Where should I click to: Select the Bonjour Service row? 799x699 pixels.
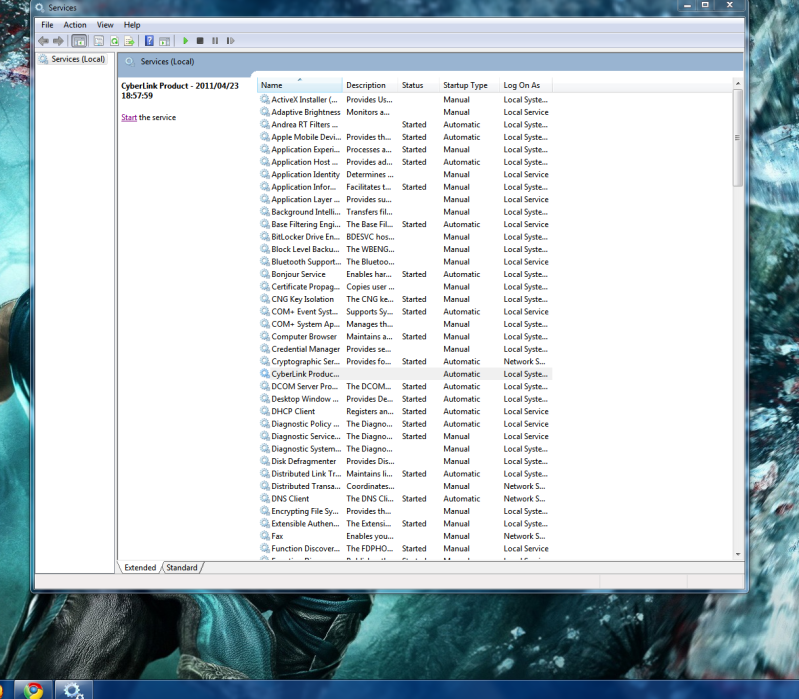(298, 274)
